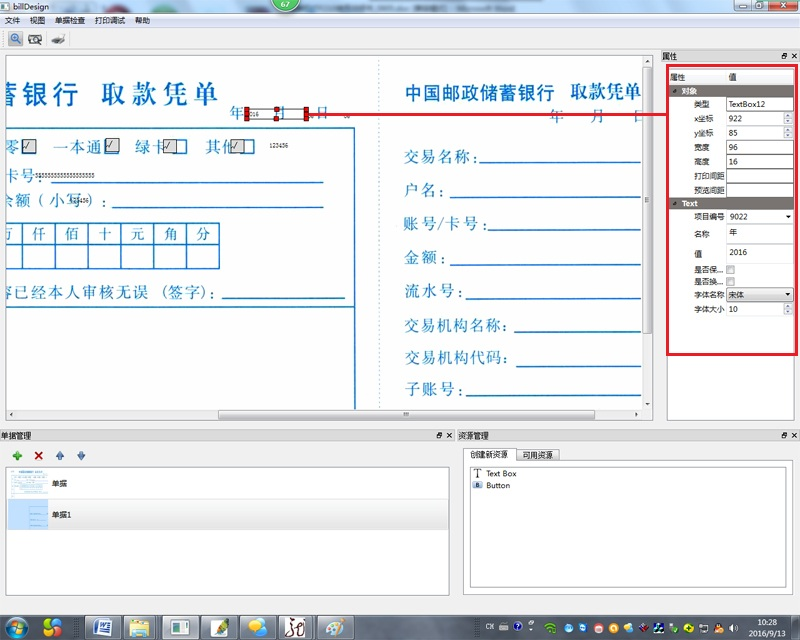The height and width of the screenshot is (640, 800).
Task: Close the 属性 properties panel
Action: click(794, 56)
